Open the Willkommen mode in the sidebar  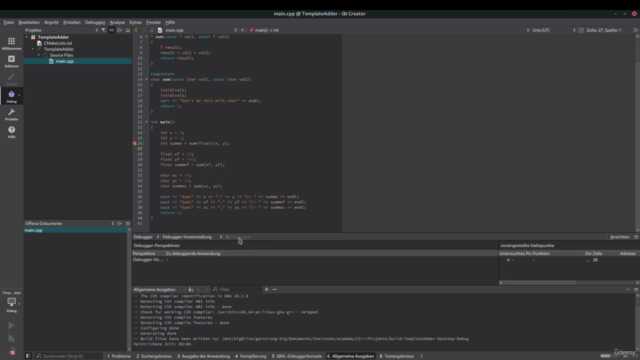pyautogui.click(x=11, y=43)
